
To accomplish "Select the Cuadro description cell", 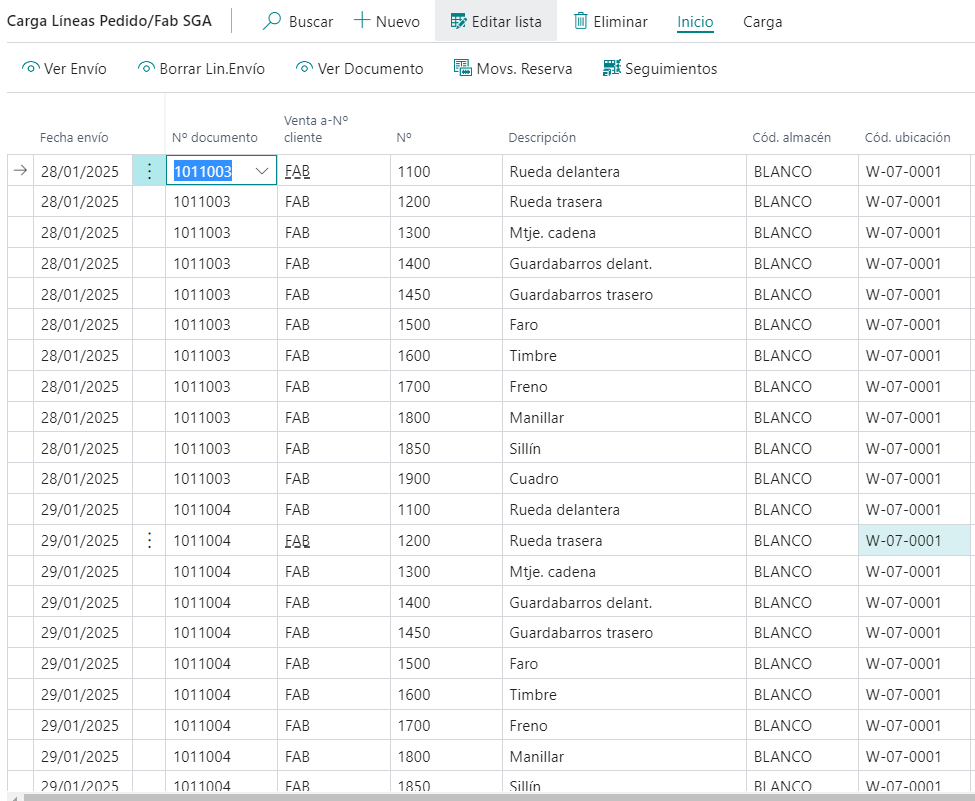I will pyautogui.click(x=534, y=479).
